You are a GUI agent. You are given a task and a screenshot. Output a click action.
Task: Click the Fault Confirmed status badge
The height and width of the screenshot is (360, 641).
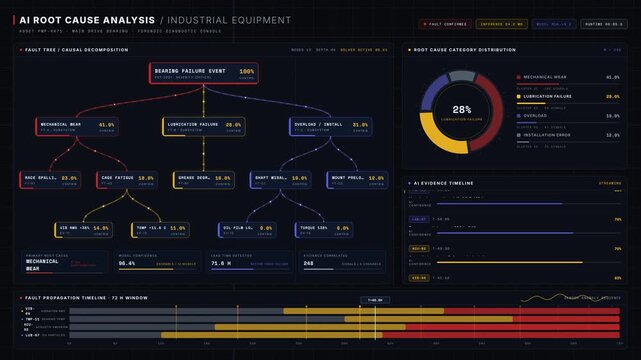coord(445,24)
